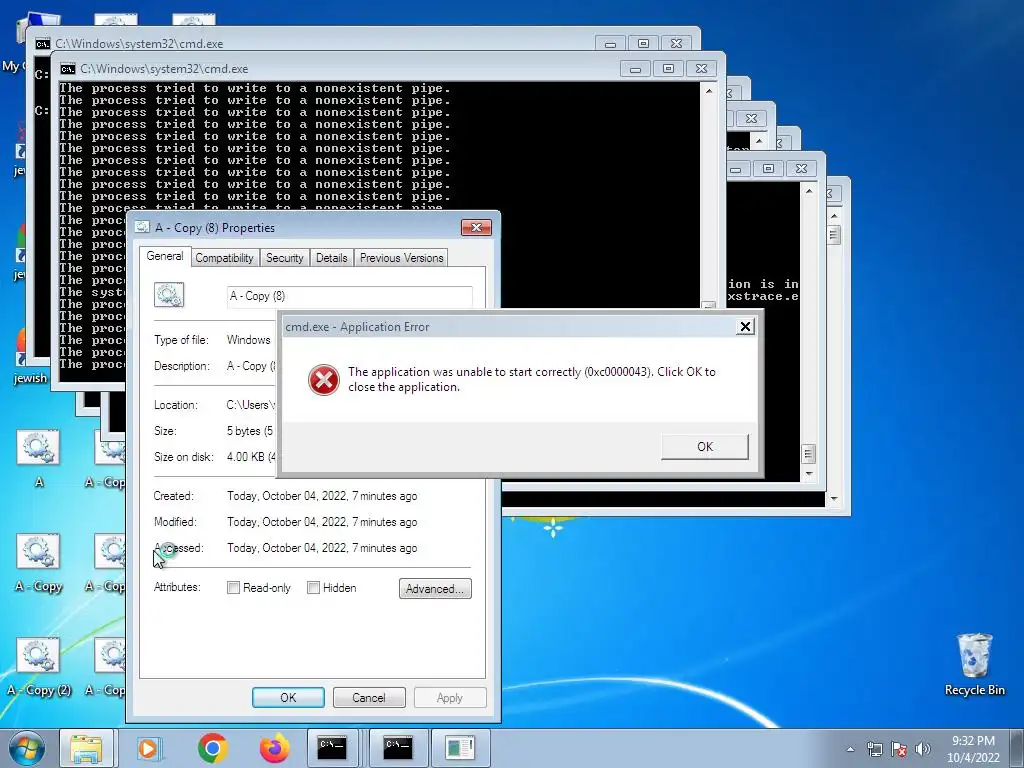Show hidden tray icons arrow
This screenshot has height=768, width=1024.
pos(850,749)
